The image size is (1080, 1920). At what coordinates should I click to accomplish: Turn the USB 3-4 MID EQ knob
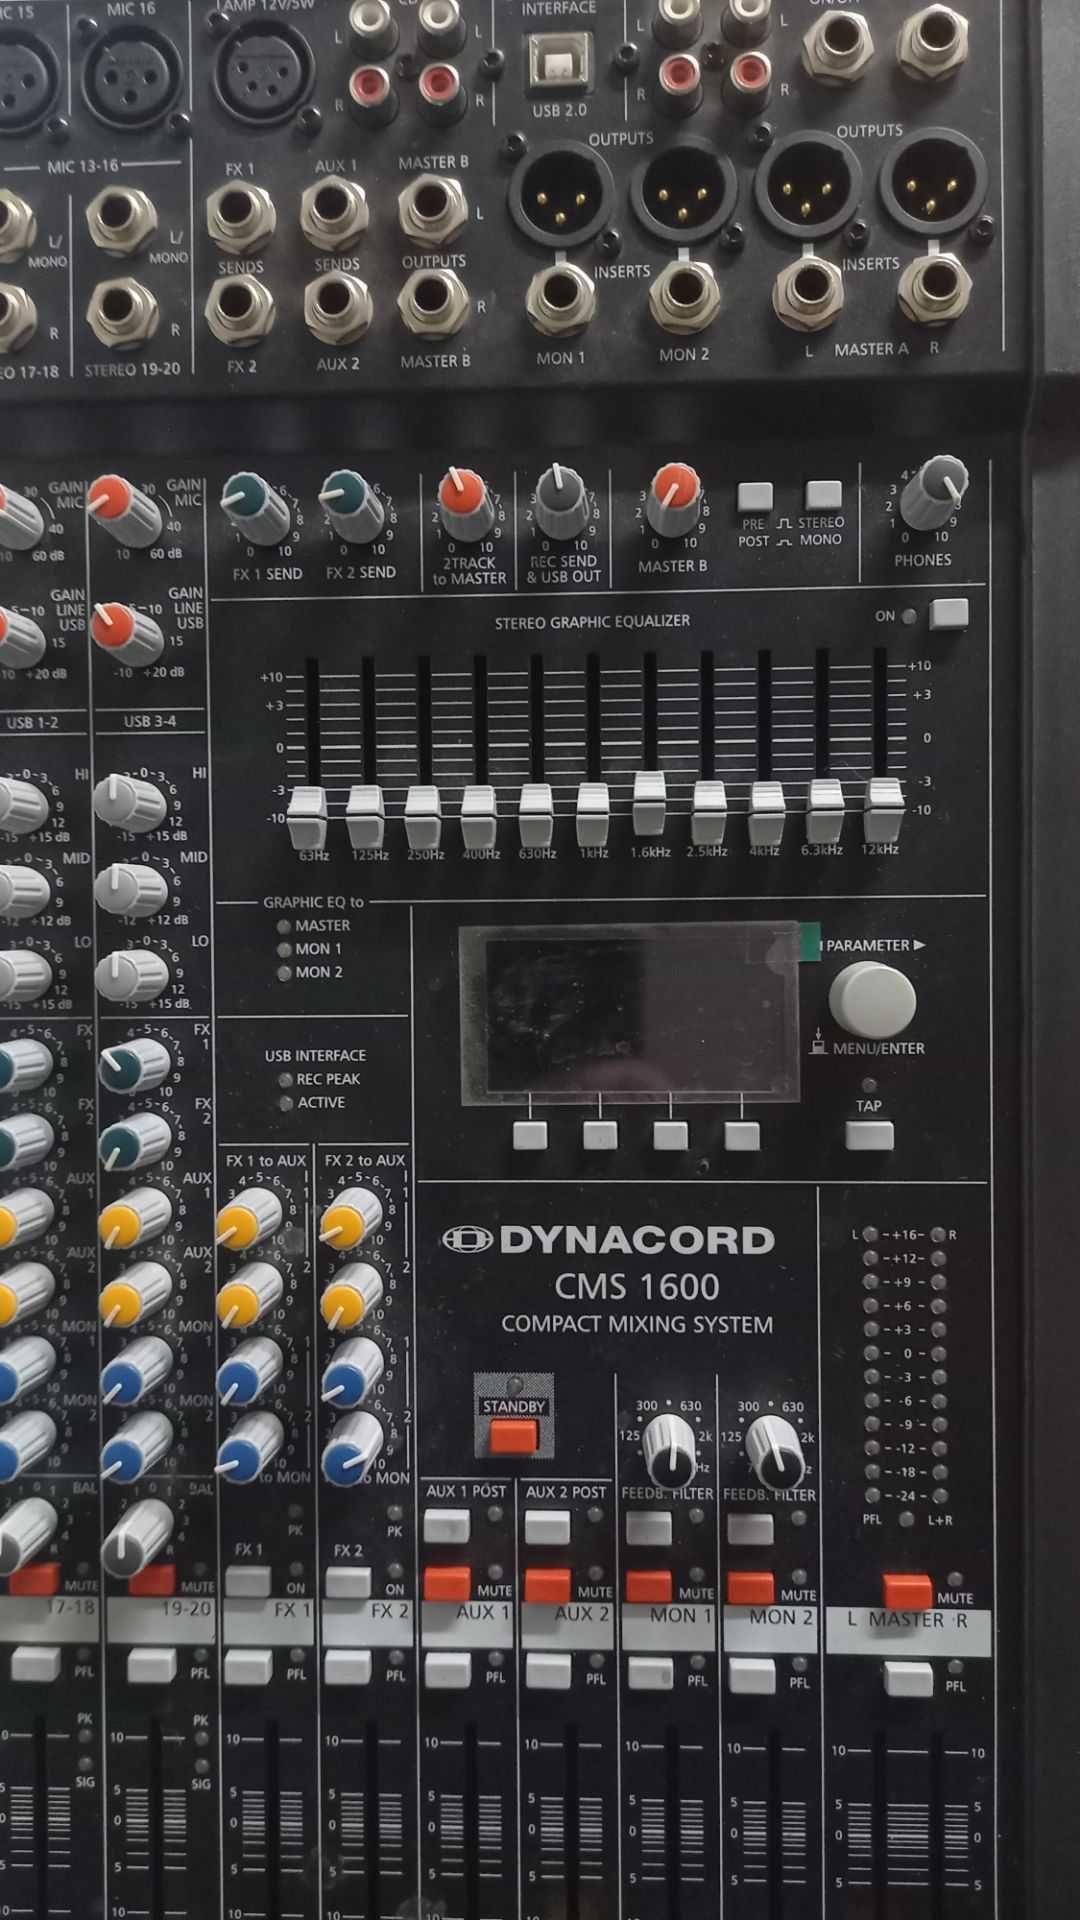130,889
